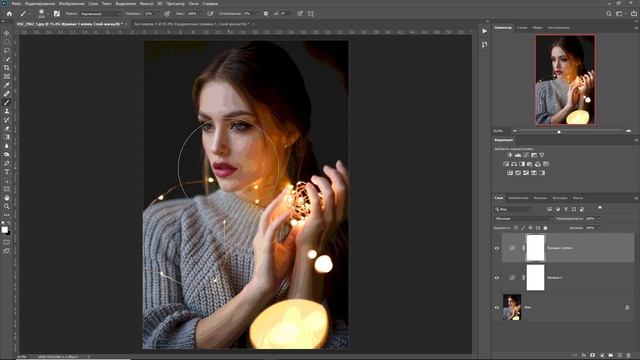
Task: Open the 'Изображение' menu
Action: [71, 3]
